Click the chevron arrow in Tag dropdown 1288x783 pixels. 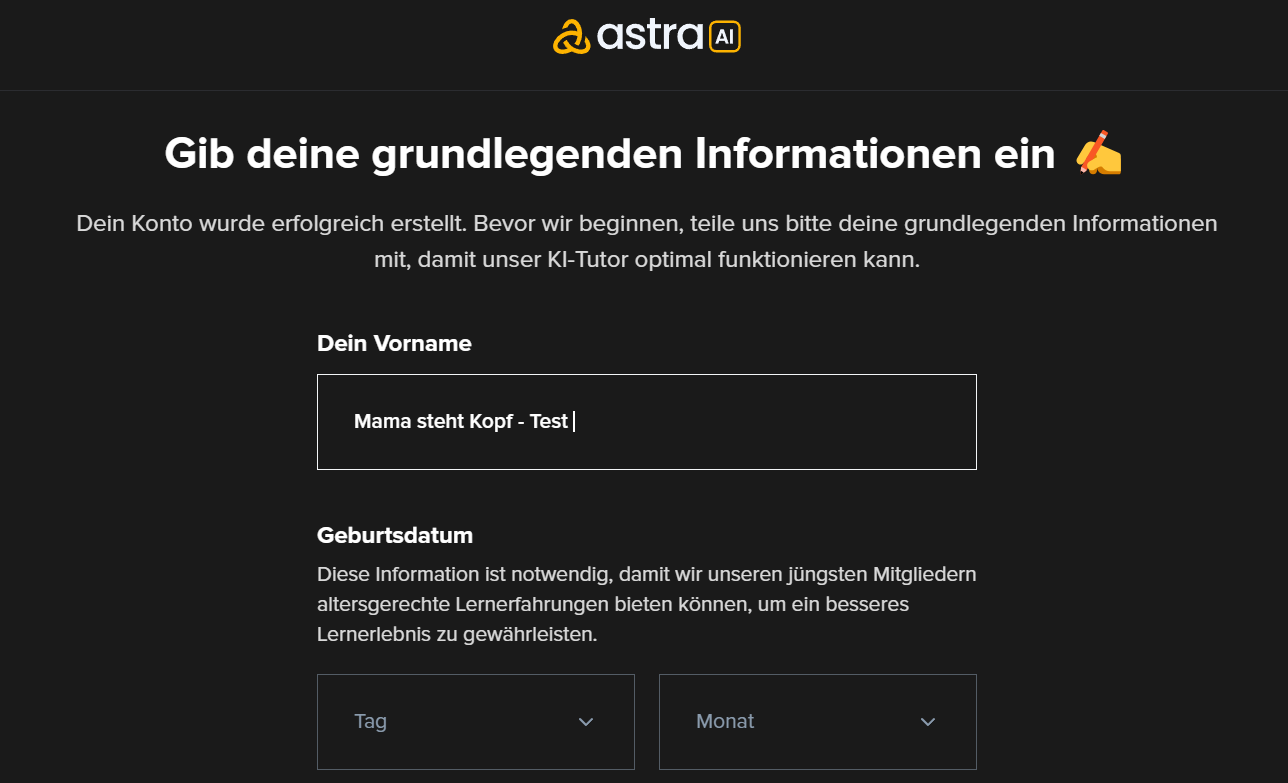pos(586,722)
